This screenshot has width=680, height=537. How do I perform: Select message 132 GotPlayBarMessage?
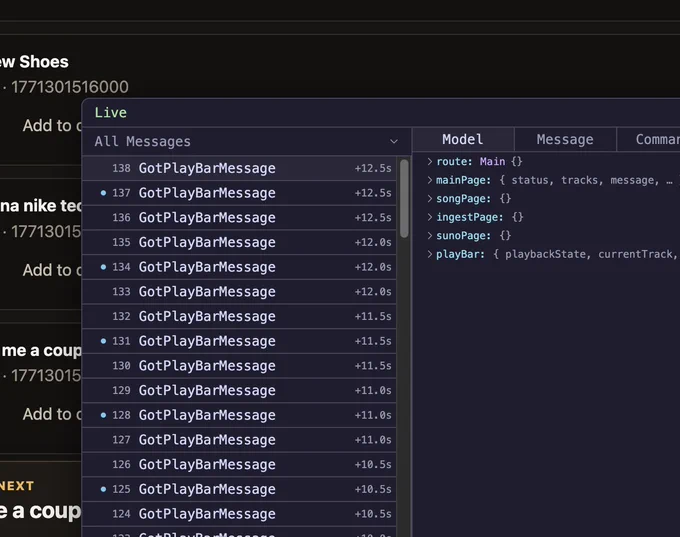point(239,317)
